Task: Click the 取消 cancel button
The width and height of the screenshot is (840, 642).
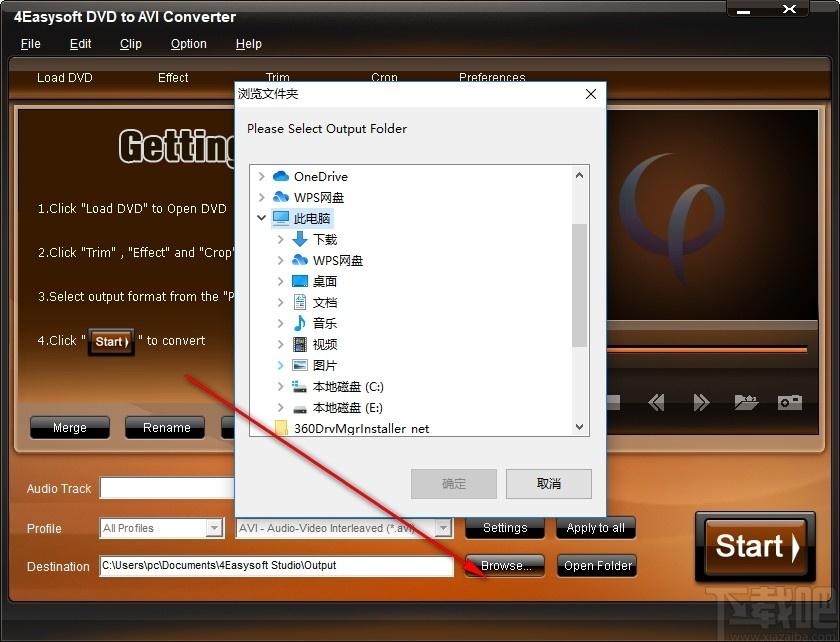Action: pyautogui.click(x=549, y=484)
